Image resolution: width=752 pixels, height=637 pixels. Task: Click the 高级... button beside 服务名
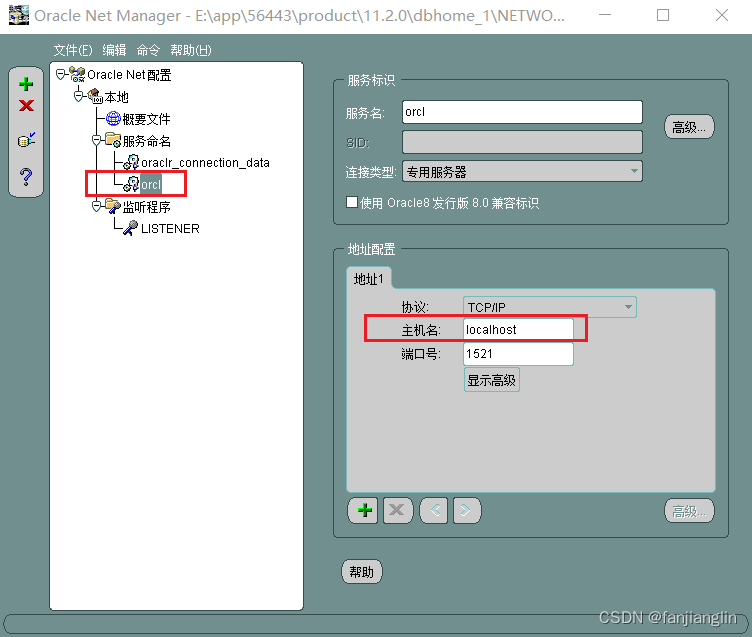click(689, 127)
